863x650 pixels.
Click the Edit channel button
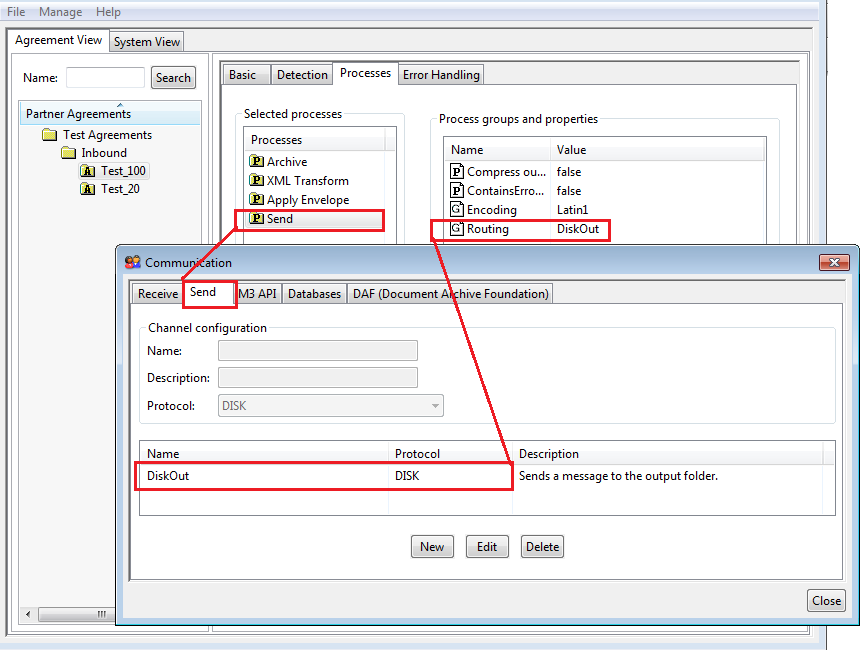tap(487, 547)
